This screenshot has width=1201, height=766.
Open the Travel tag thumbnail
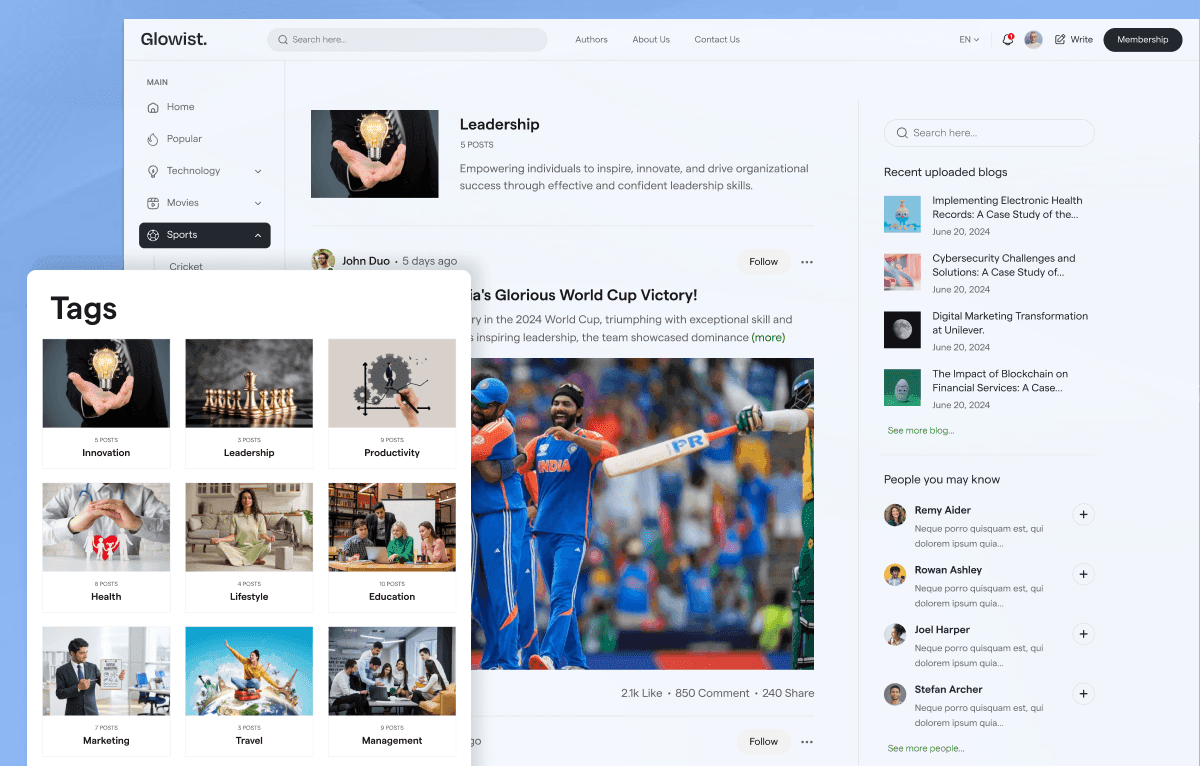coord(248,671)
